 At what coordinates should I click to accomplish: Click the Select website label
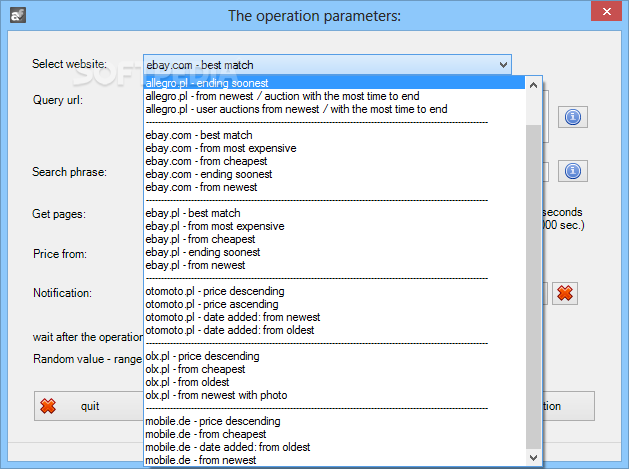[69, 64]
